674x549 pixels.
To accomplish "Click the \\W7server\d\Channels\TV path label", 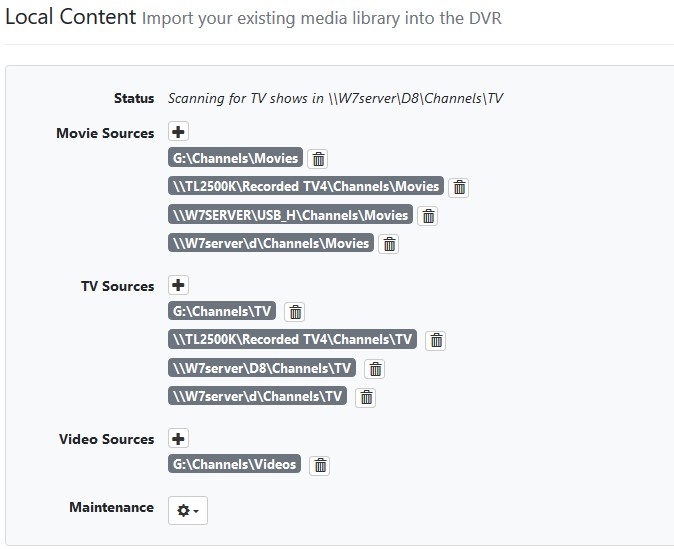I will point(259,396).
